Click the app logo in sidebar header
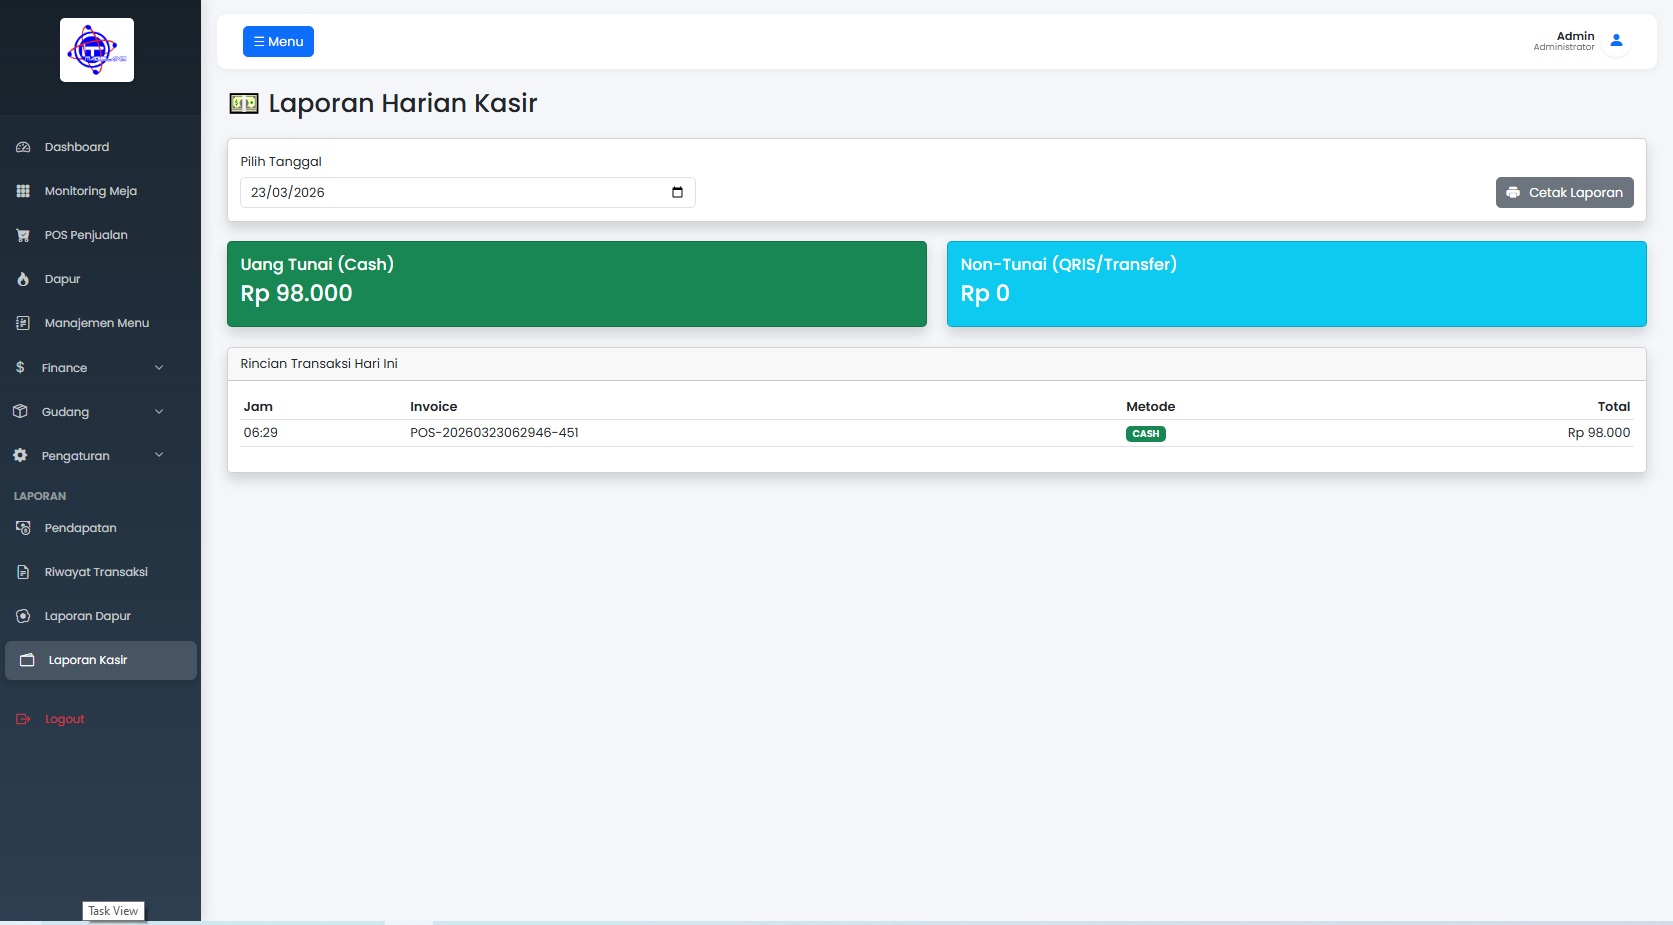 [97, 50]
